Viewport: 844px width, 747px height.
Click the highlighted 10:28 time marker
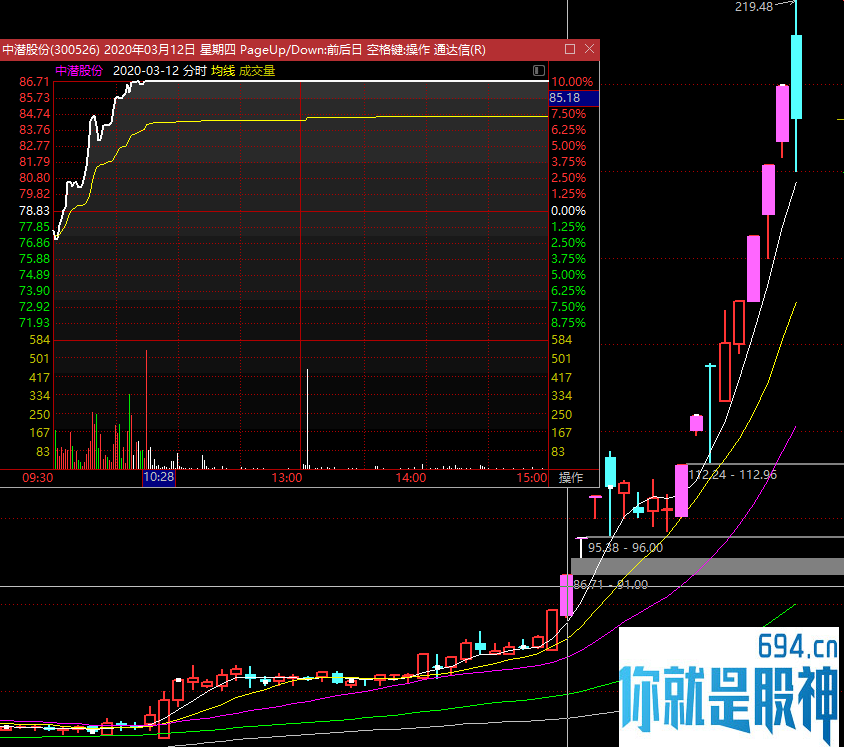click(159, 477)
